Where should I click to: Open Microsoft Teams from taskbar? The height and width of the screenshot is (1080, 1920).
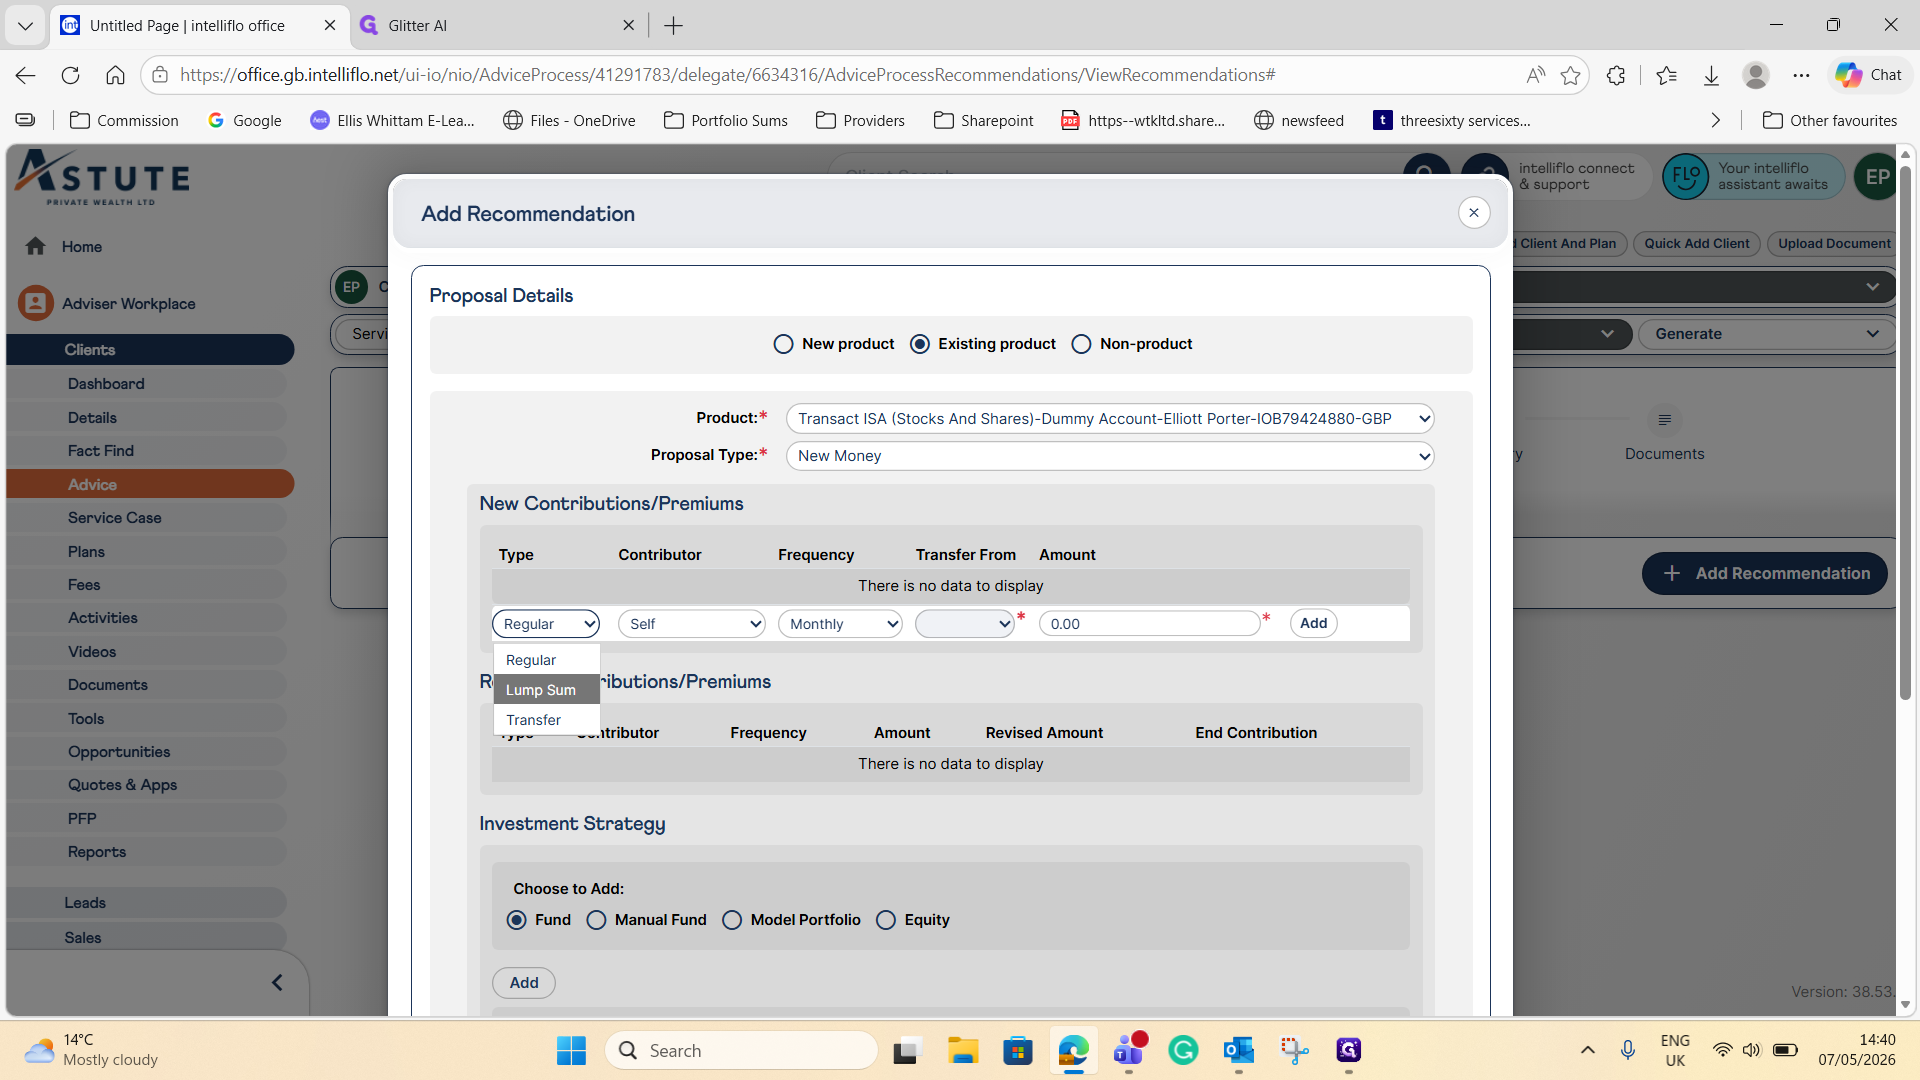1128,1050
